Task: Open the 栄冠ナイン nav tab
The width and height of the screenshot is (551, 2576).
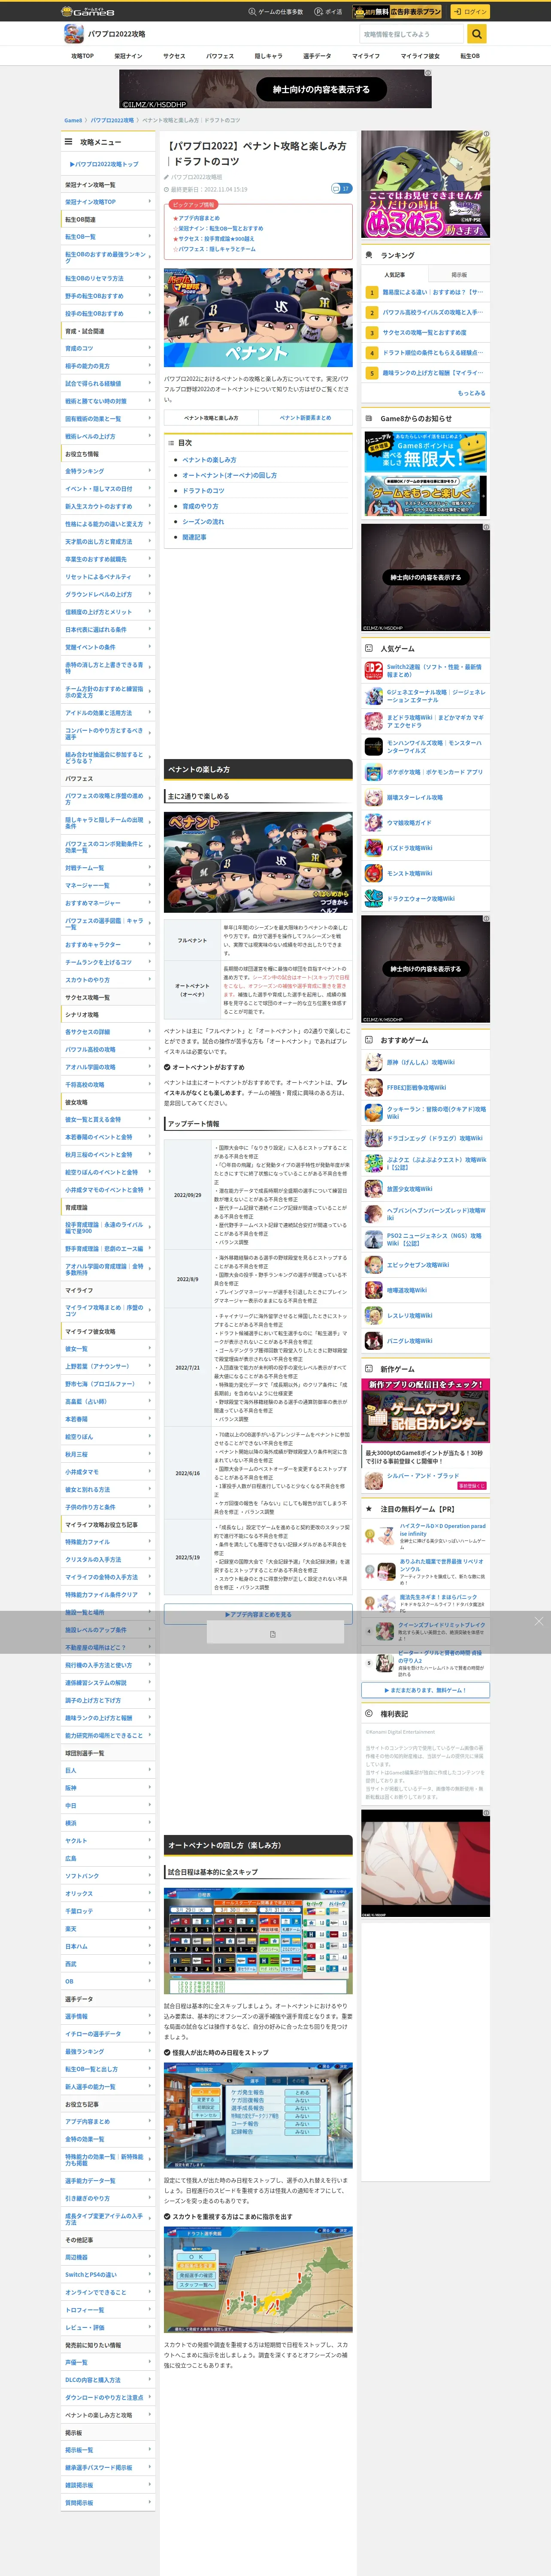Action: click(128, 56)
